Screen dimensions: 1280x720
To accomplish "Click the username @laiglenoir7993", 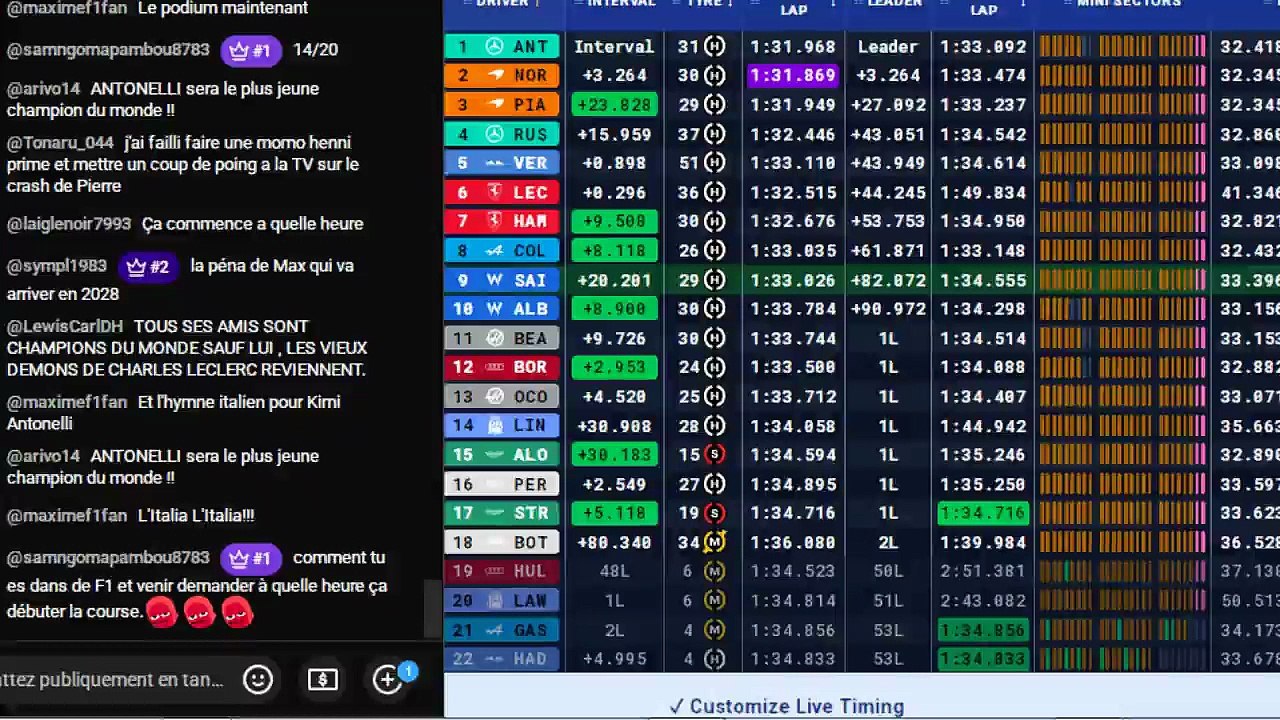I will tap(69, 224).
